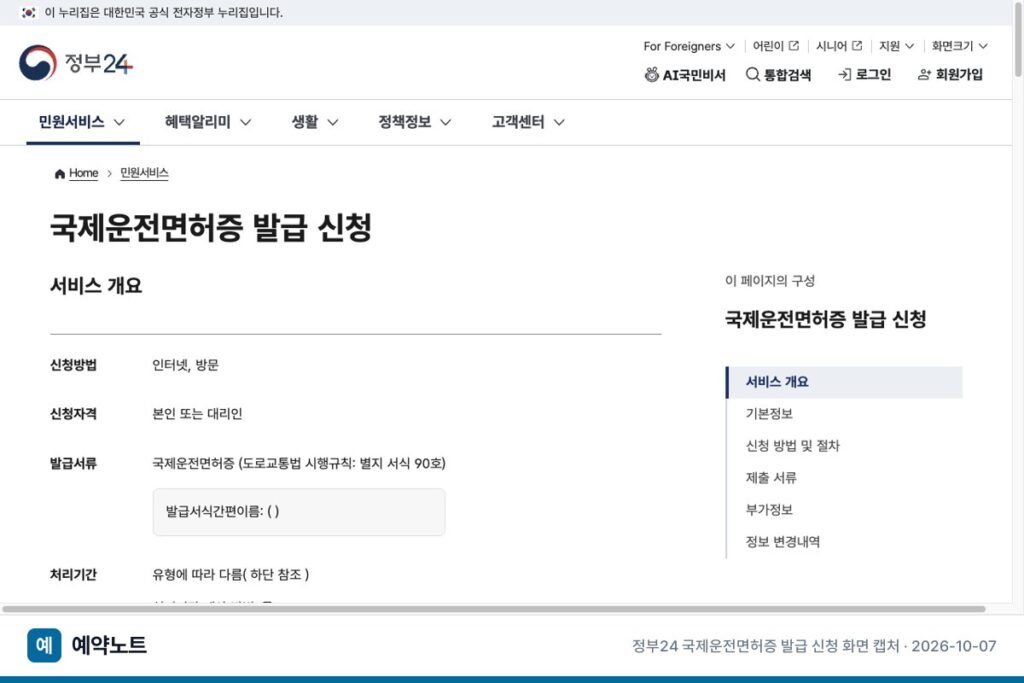The image size is (1024, 683).
Task: Click the Korean flag icon in top banner
Action: click(29, 12)
